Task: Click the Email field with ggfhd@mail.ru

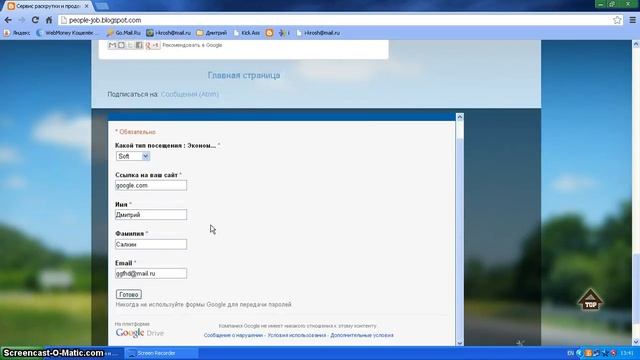Action: tap(151, 273)
